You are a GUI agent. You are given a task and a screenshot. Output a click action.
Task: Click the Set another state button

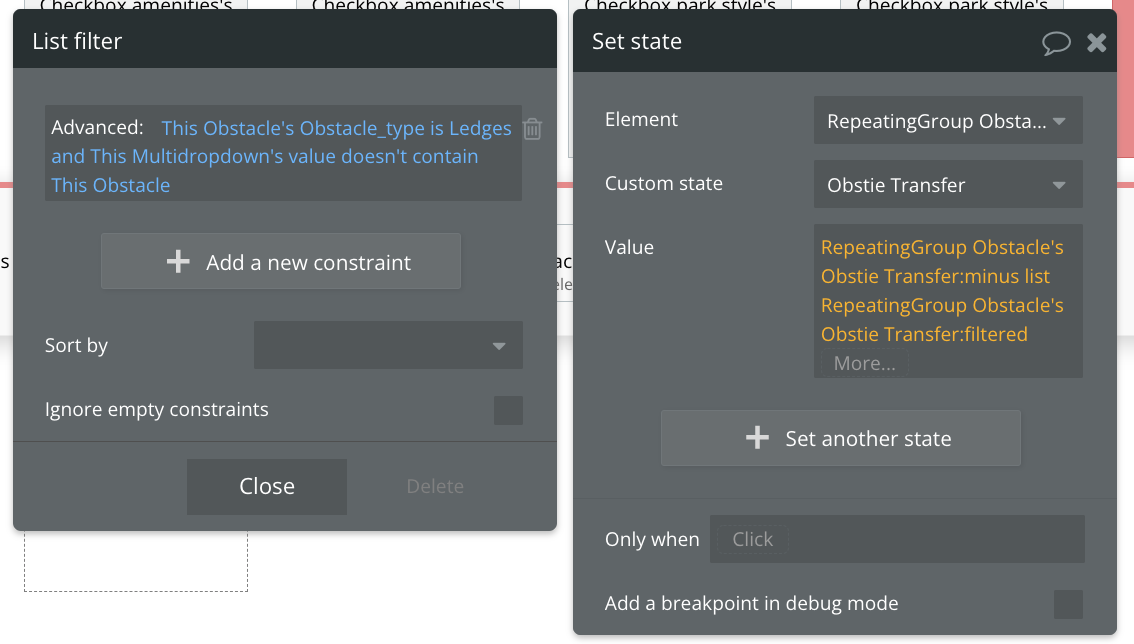click(840, 437)
